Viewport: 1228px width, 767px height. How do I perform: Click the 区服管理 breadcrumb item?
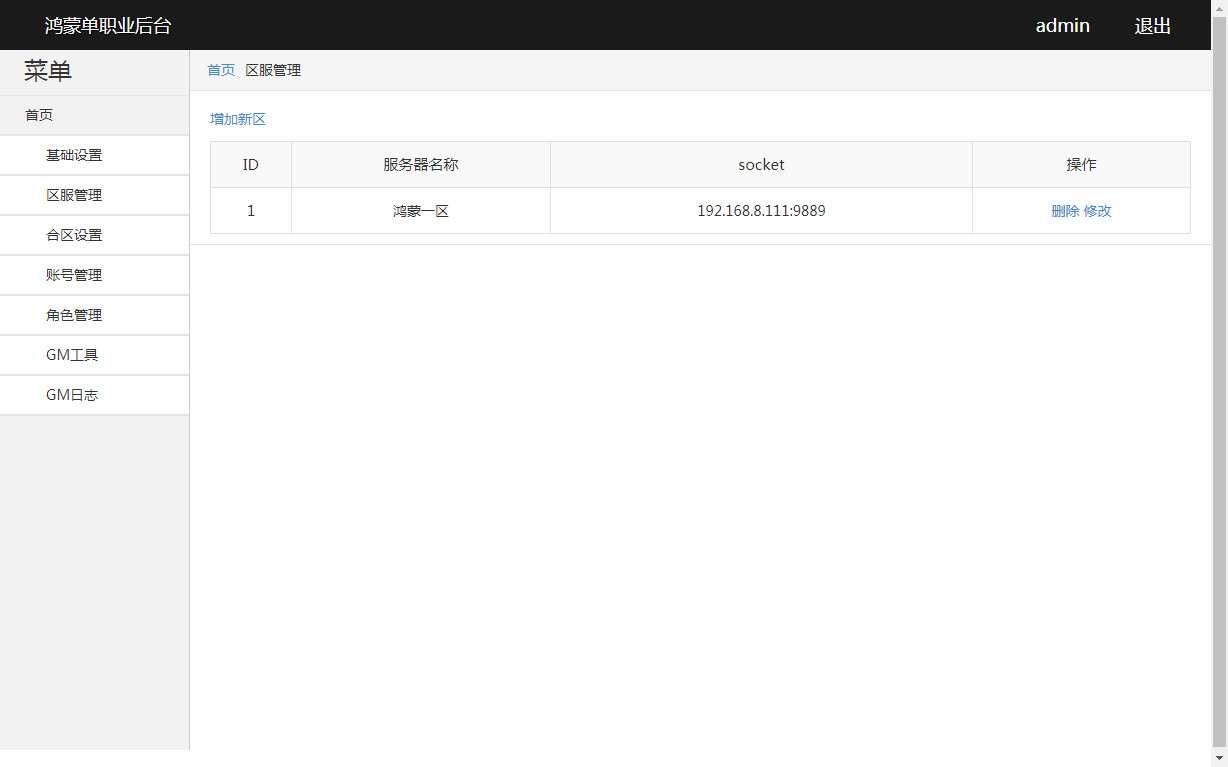[x=273, y=70]
